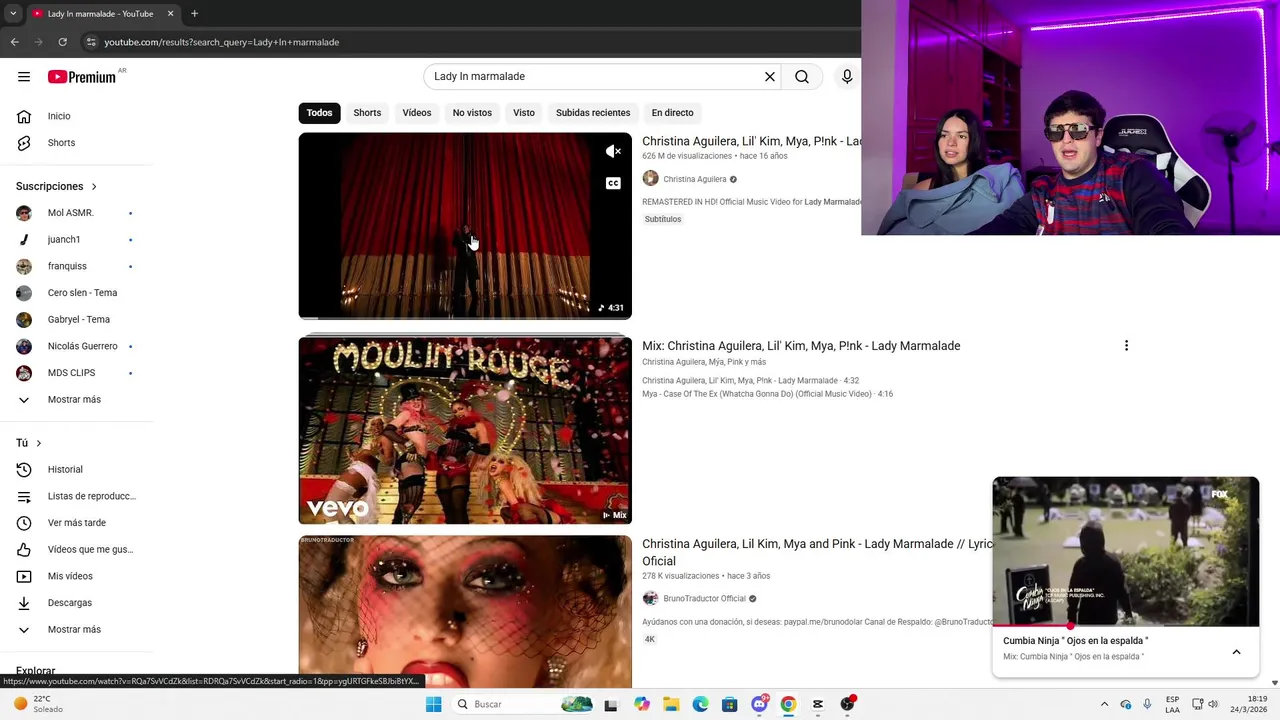1280x720 pixels.
Task: Select the Todos filter chip
Action: (x=320, y=113)
